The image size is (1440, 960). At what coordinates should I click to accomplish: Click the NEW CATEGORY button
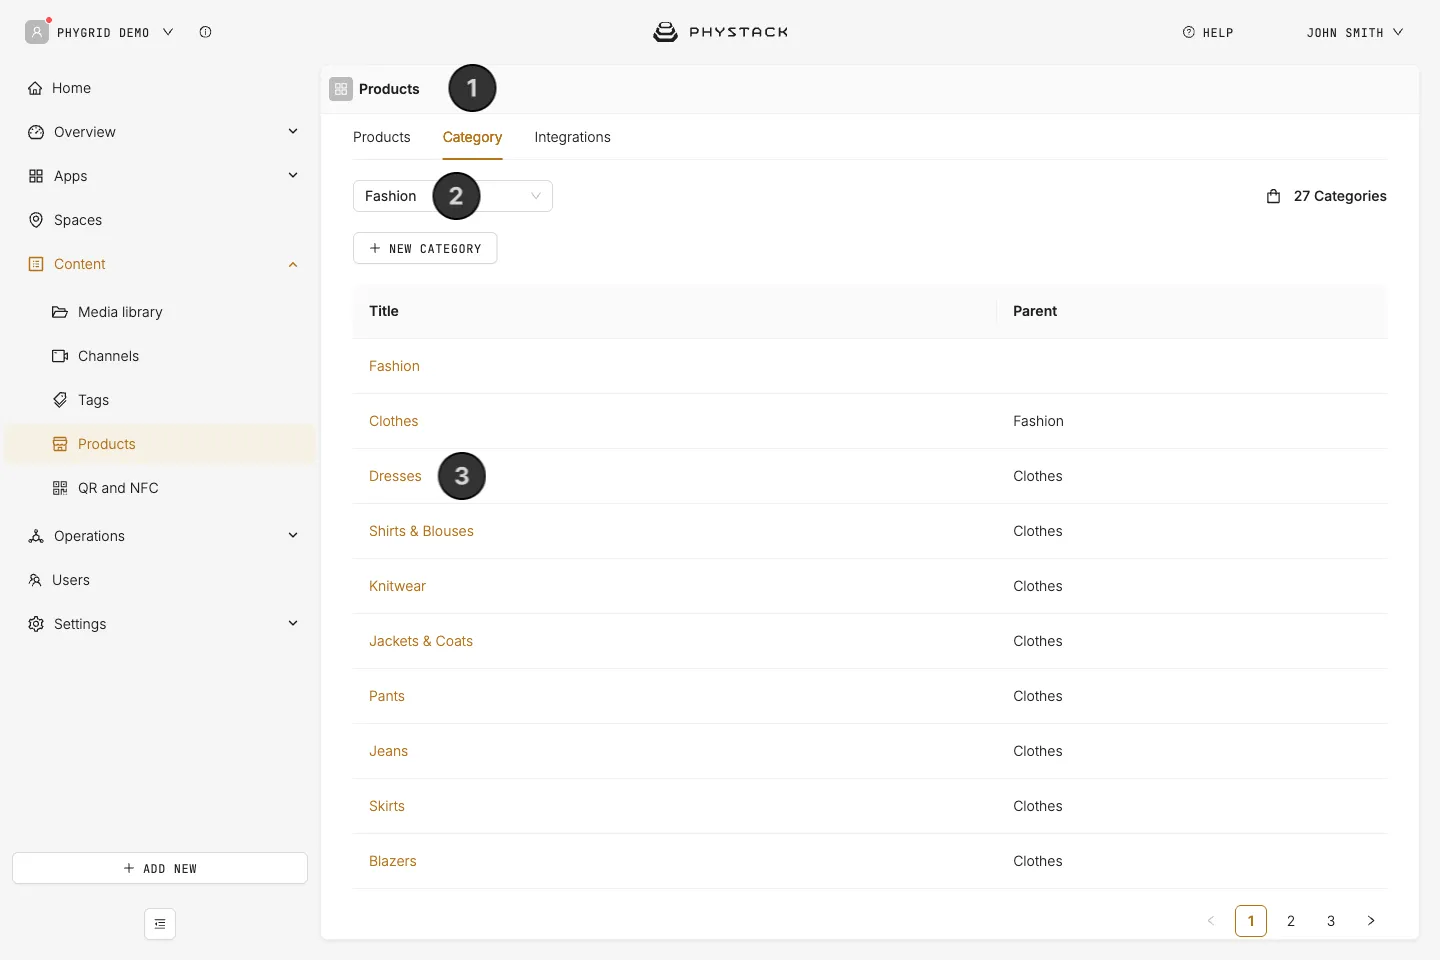425,248
